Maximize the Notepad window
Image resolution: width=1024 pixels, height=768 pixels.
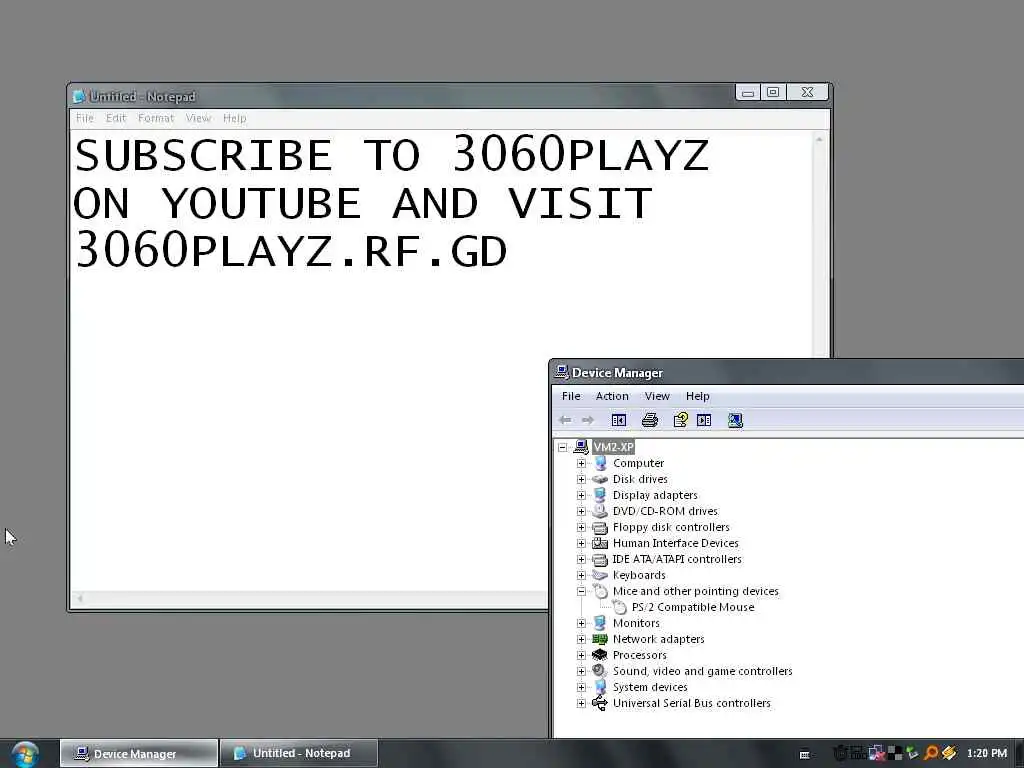773,93
